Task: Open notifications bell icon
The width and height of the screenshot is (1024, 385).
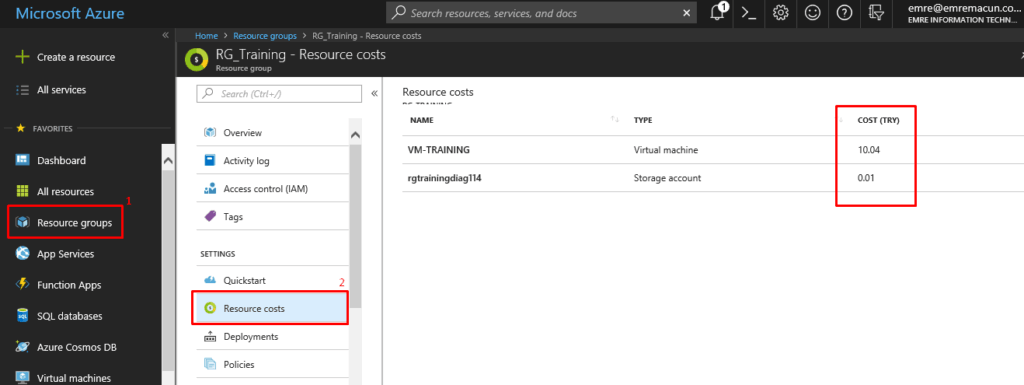Action: click(x=718, y=13)
